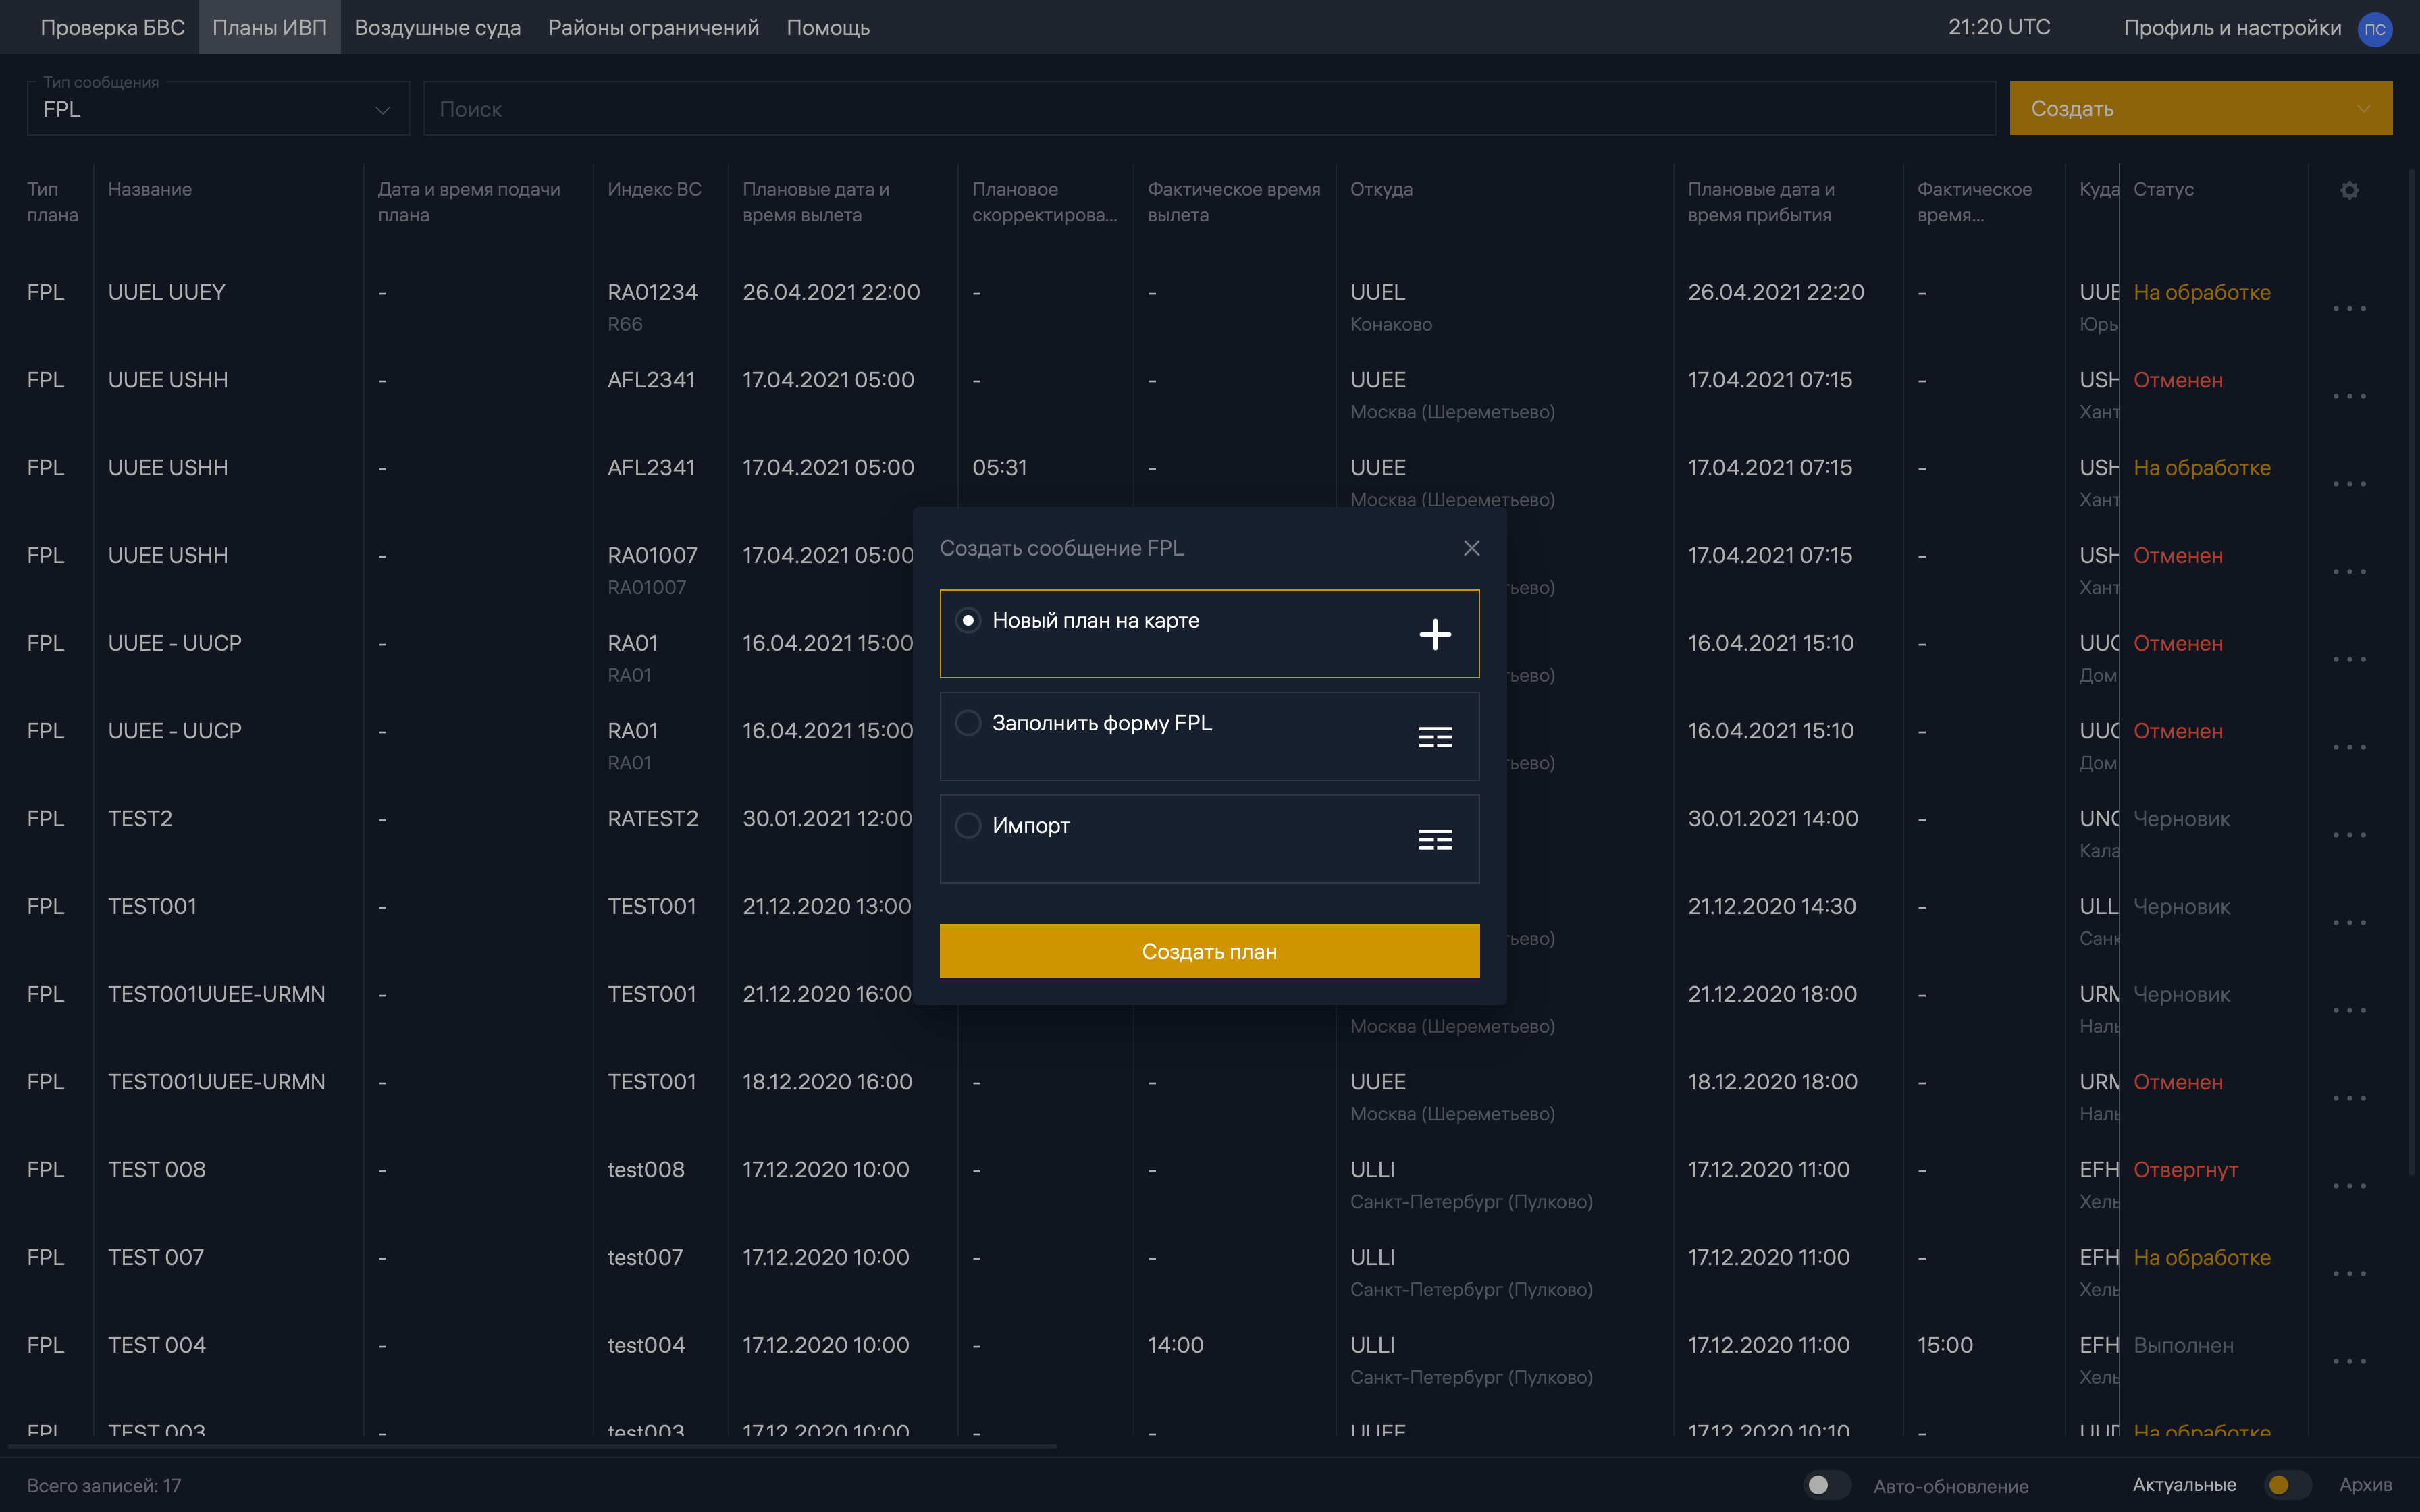Click the ПС profile avatar

coord(2374,29)
